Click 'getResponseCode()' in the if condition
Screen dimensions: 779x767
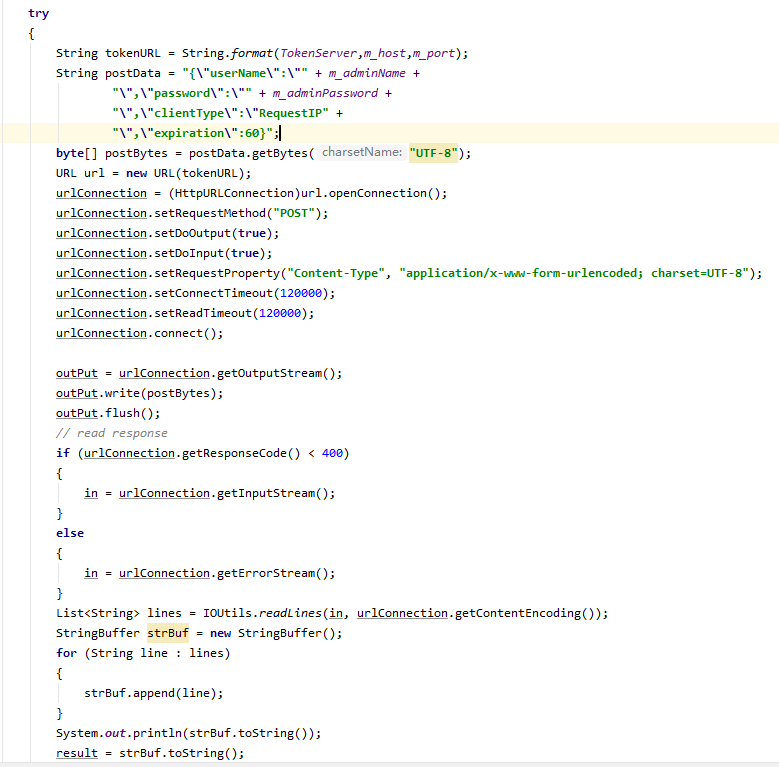click(x=241, y=453)
